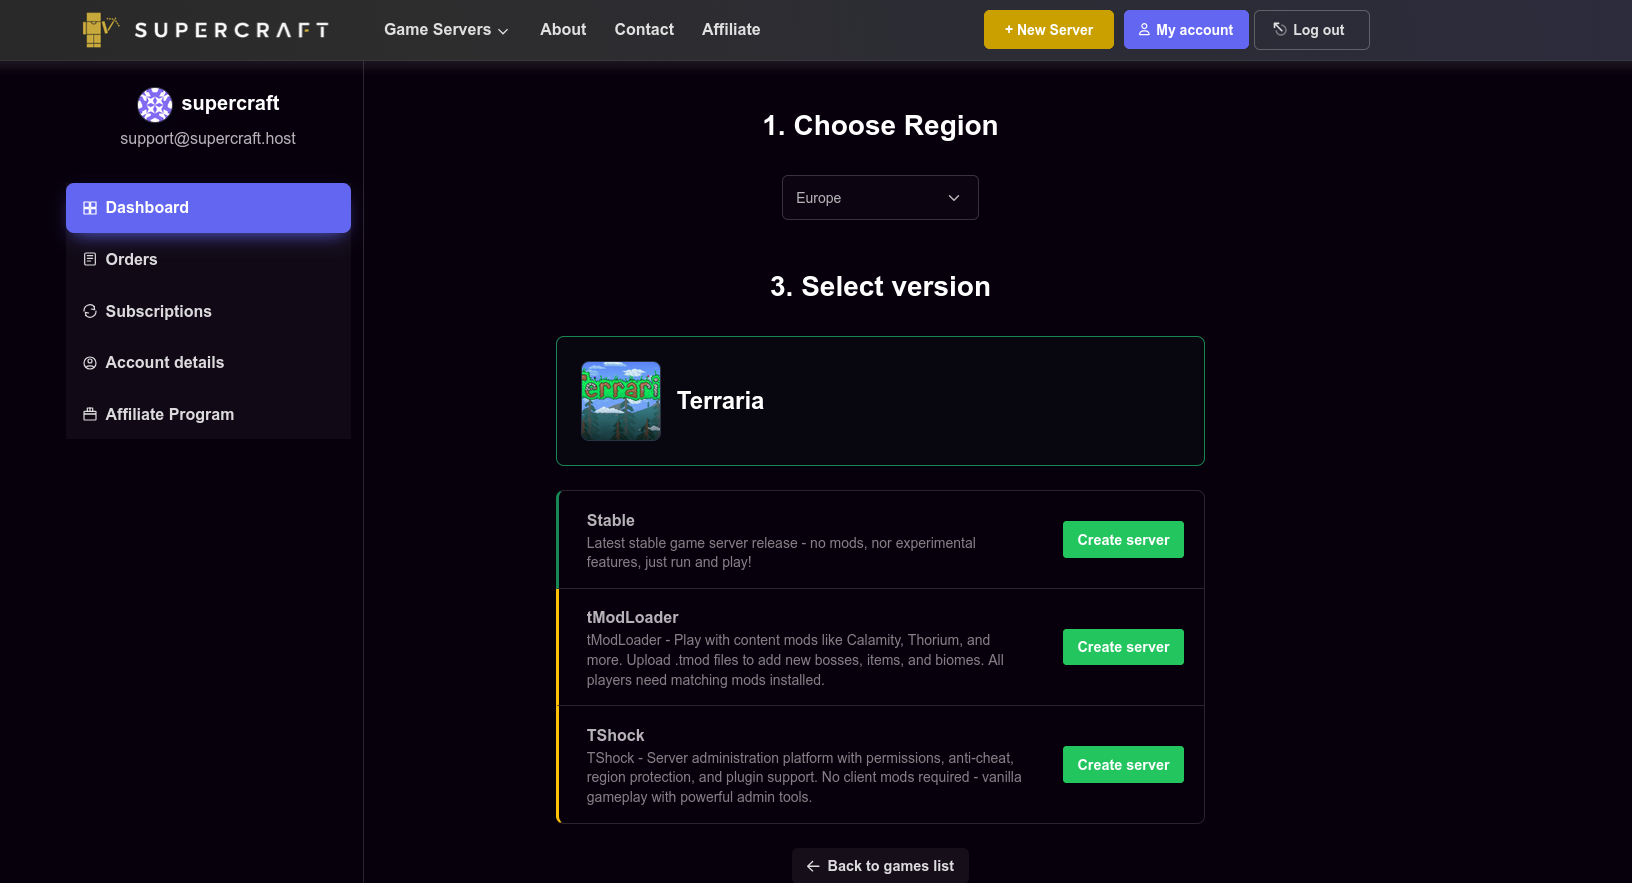The height and width of the screenshot is (883, 1632).
Task: Click the back arrow icon in games list button
Action: coord(813,866)
